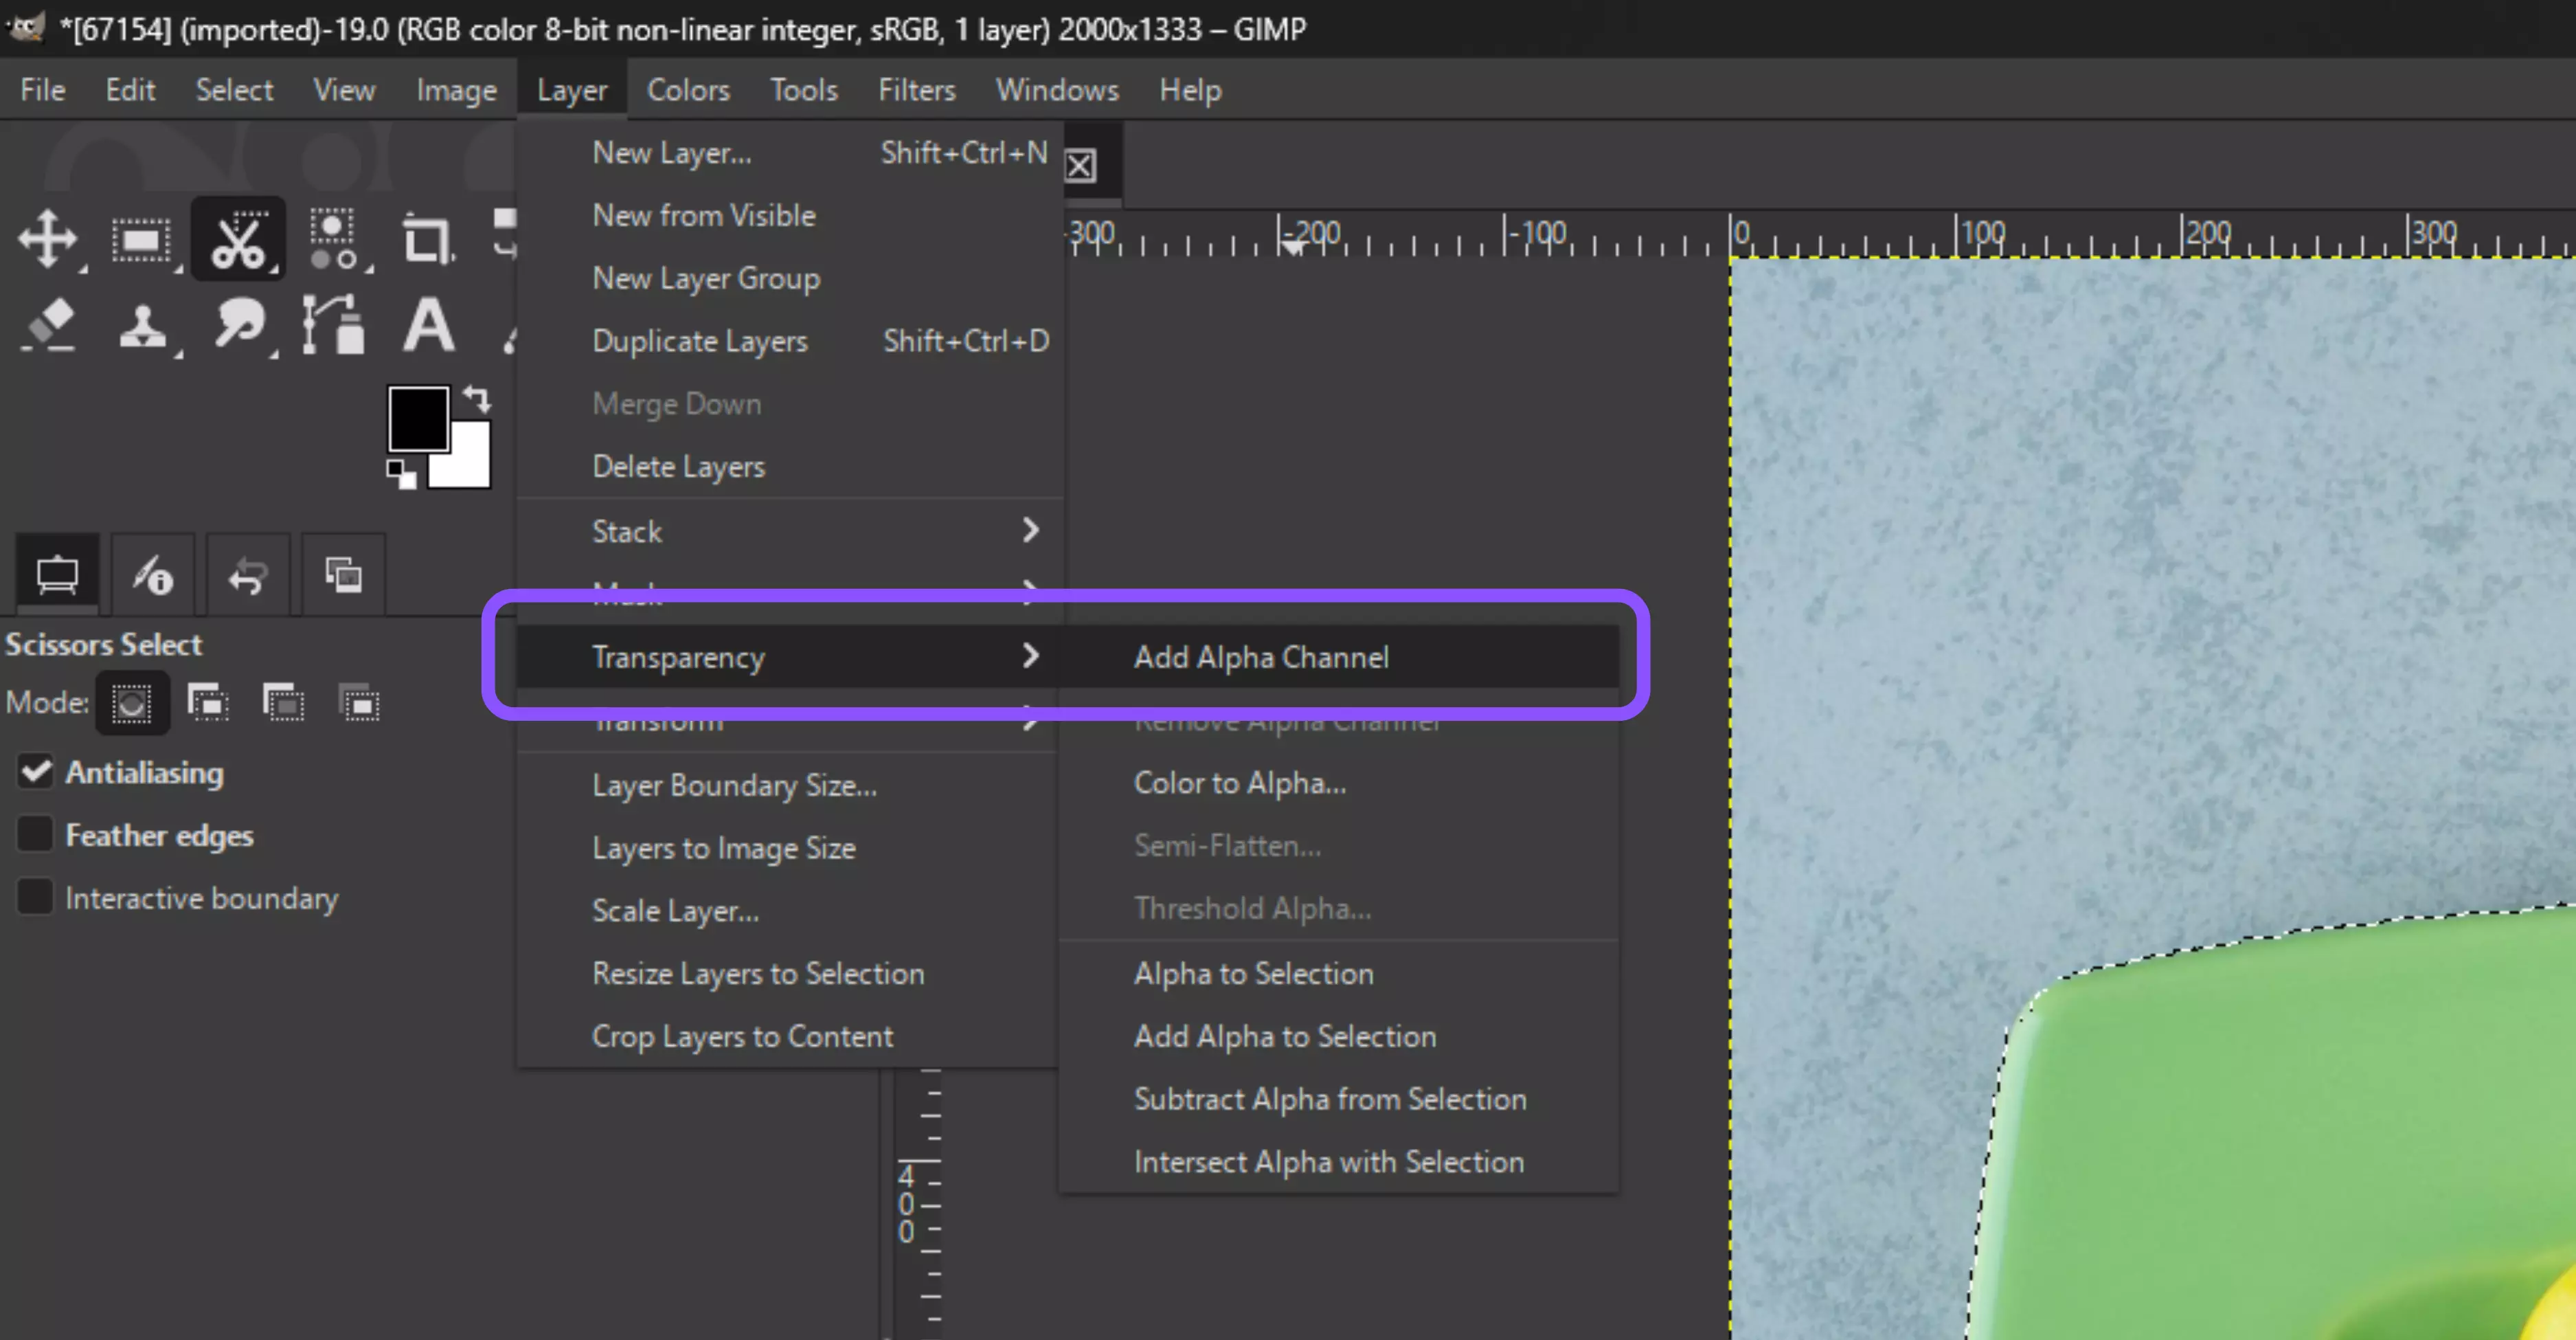Select the Rectangle Select tool
Screen dimensions: 2576x1340
[x=141, y=239]
